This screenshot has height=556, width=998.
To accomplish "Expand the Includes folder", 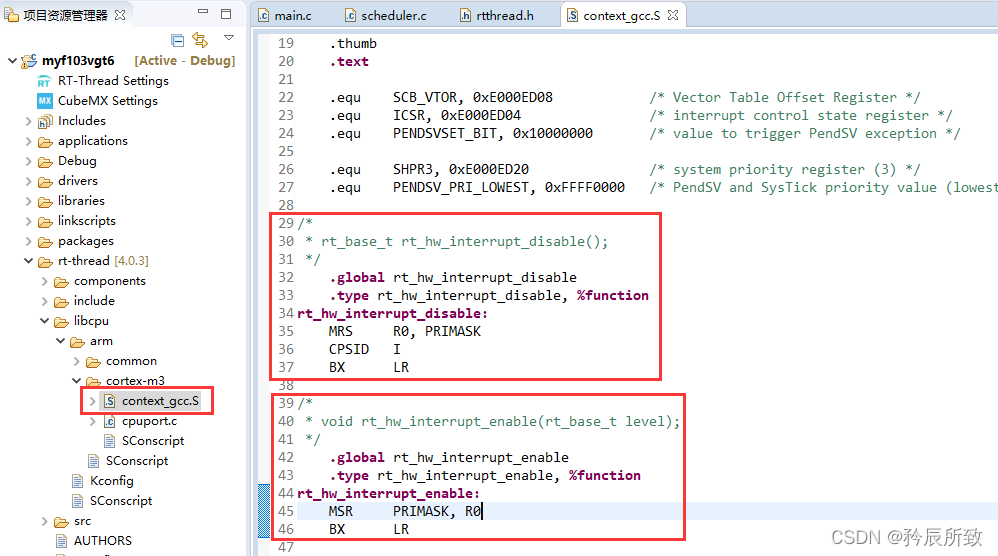I will pyautogui.click(x=28, y=121).
